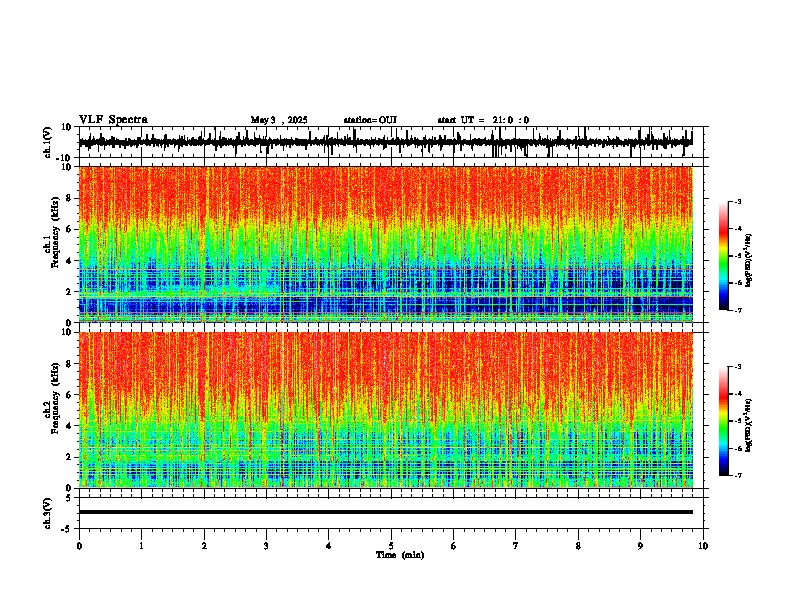This screenshot has height=612, width=792.
Task: Click the tick label "8" on the Time axis
Action: click(578, 546)
